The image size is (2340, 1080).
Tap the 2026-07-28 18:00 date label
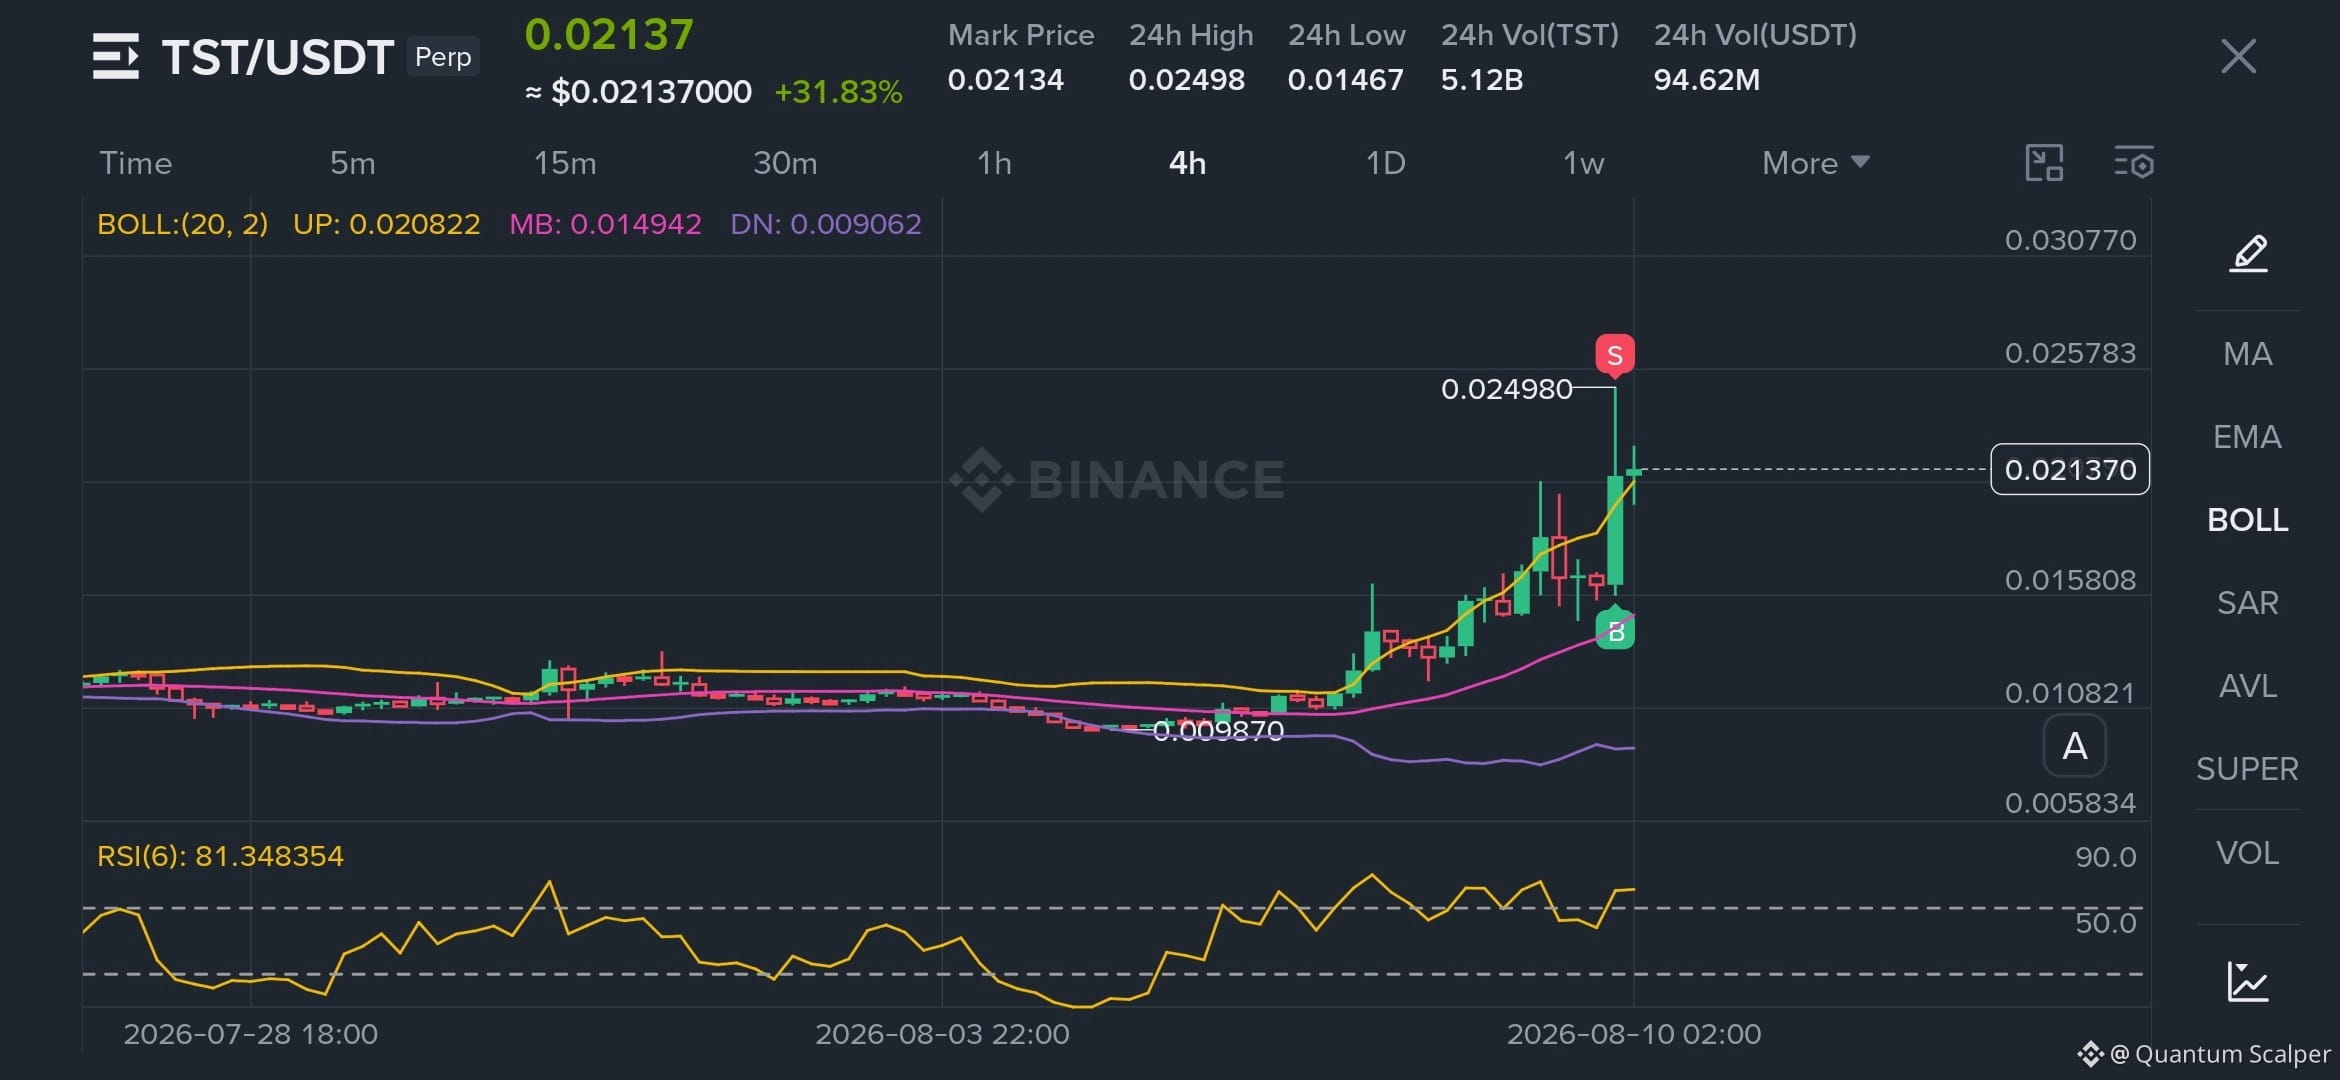coord(250,1034)
